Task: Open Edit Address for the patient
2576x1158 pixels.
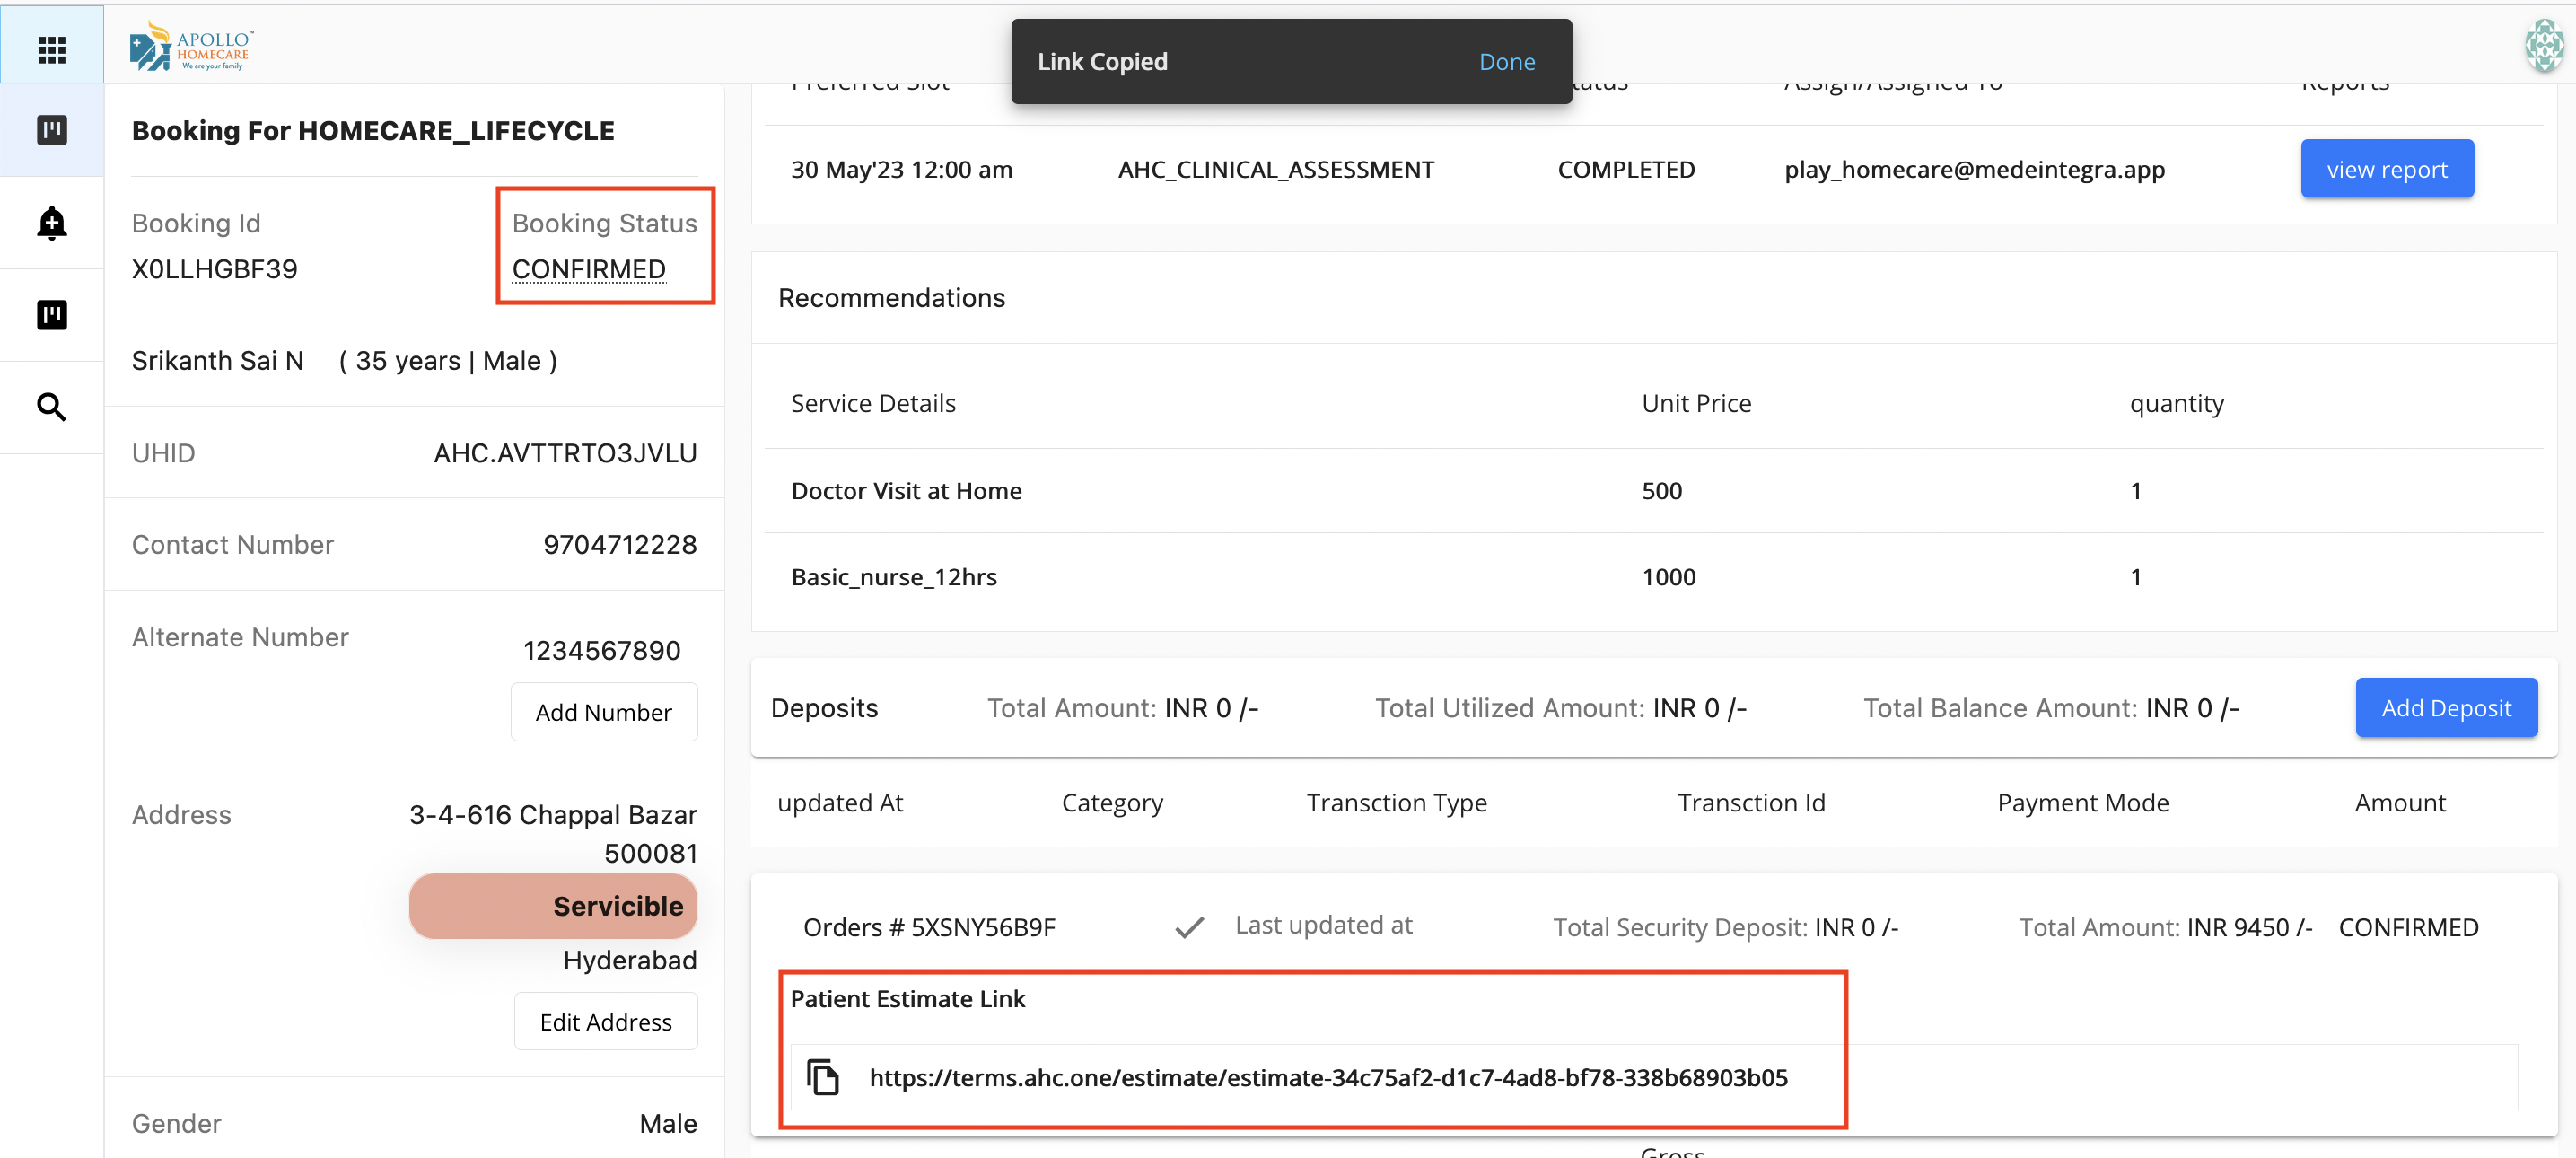Action: click(605, 1021)
